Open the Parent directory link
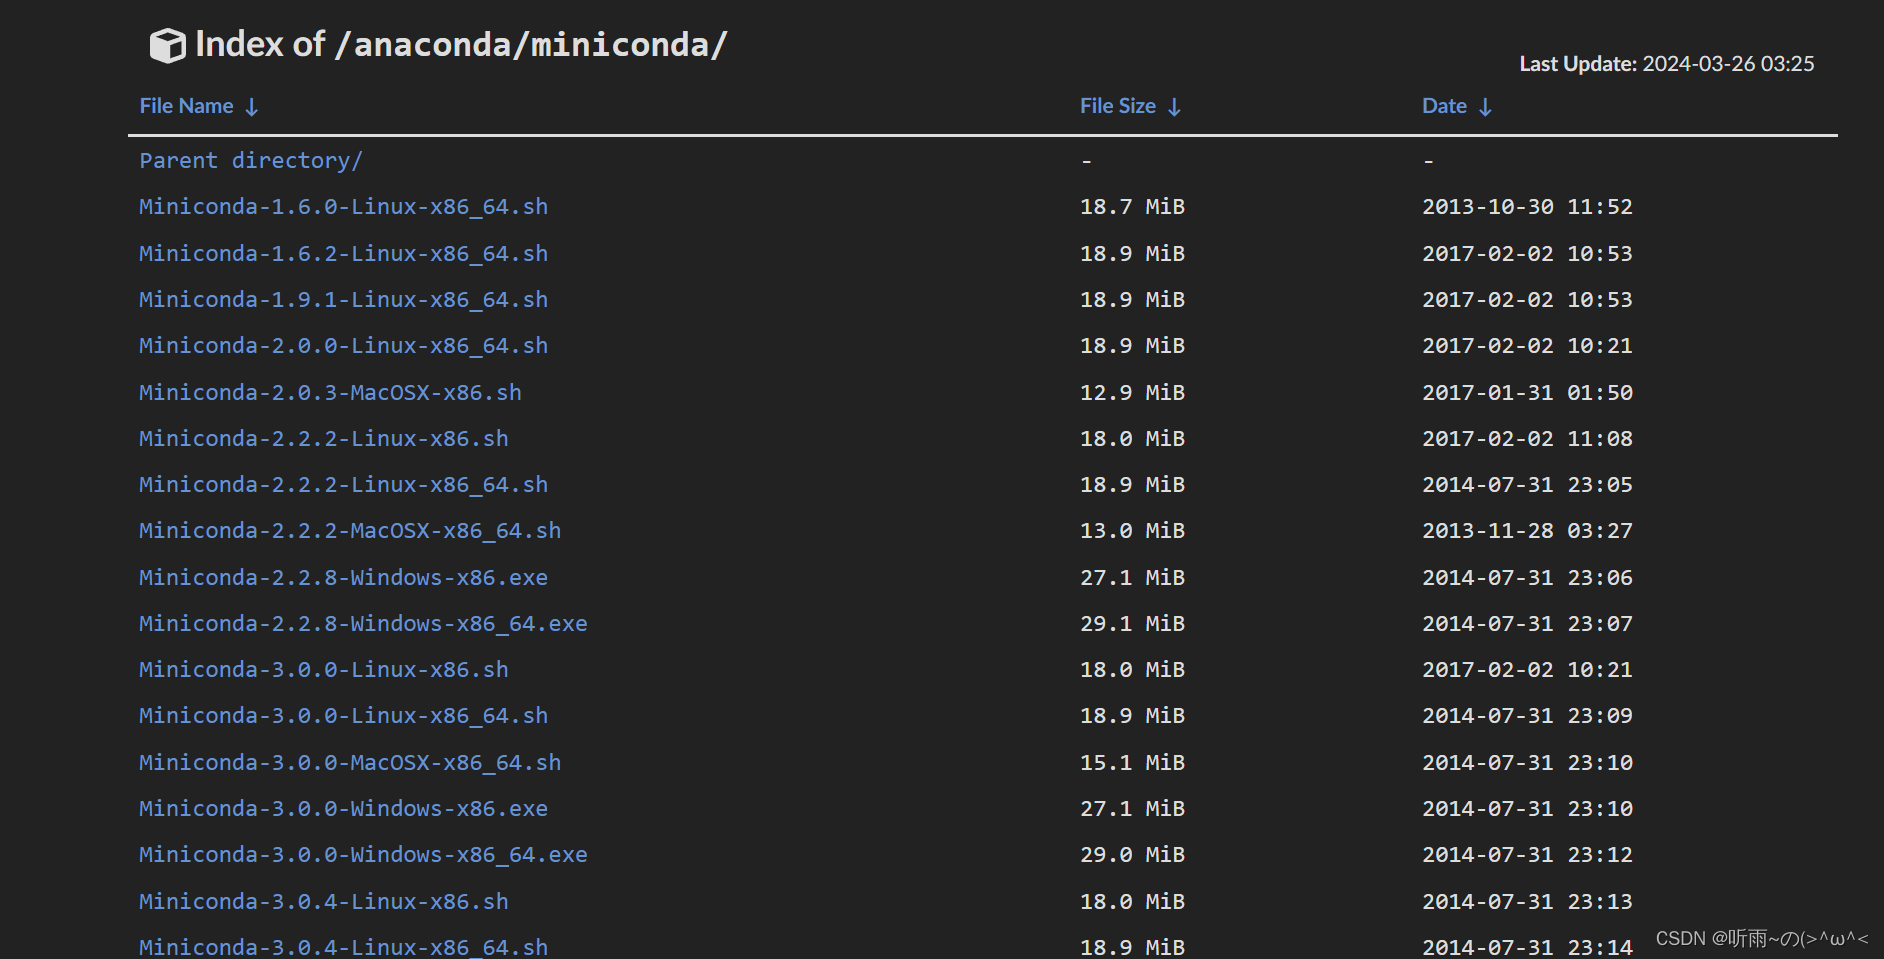This screenshot has height=959, width=1884. [x=250, y=160]
